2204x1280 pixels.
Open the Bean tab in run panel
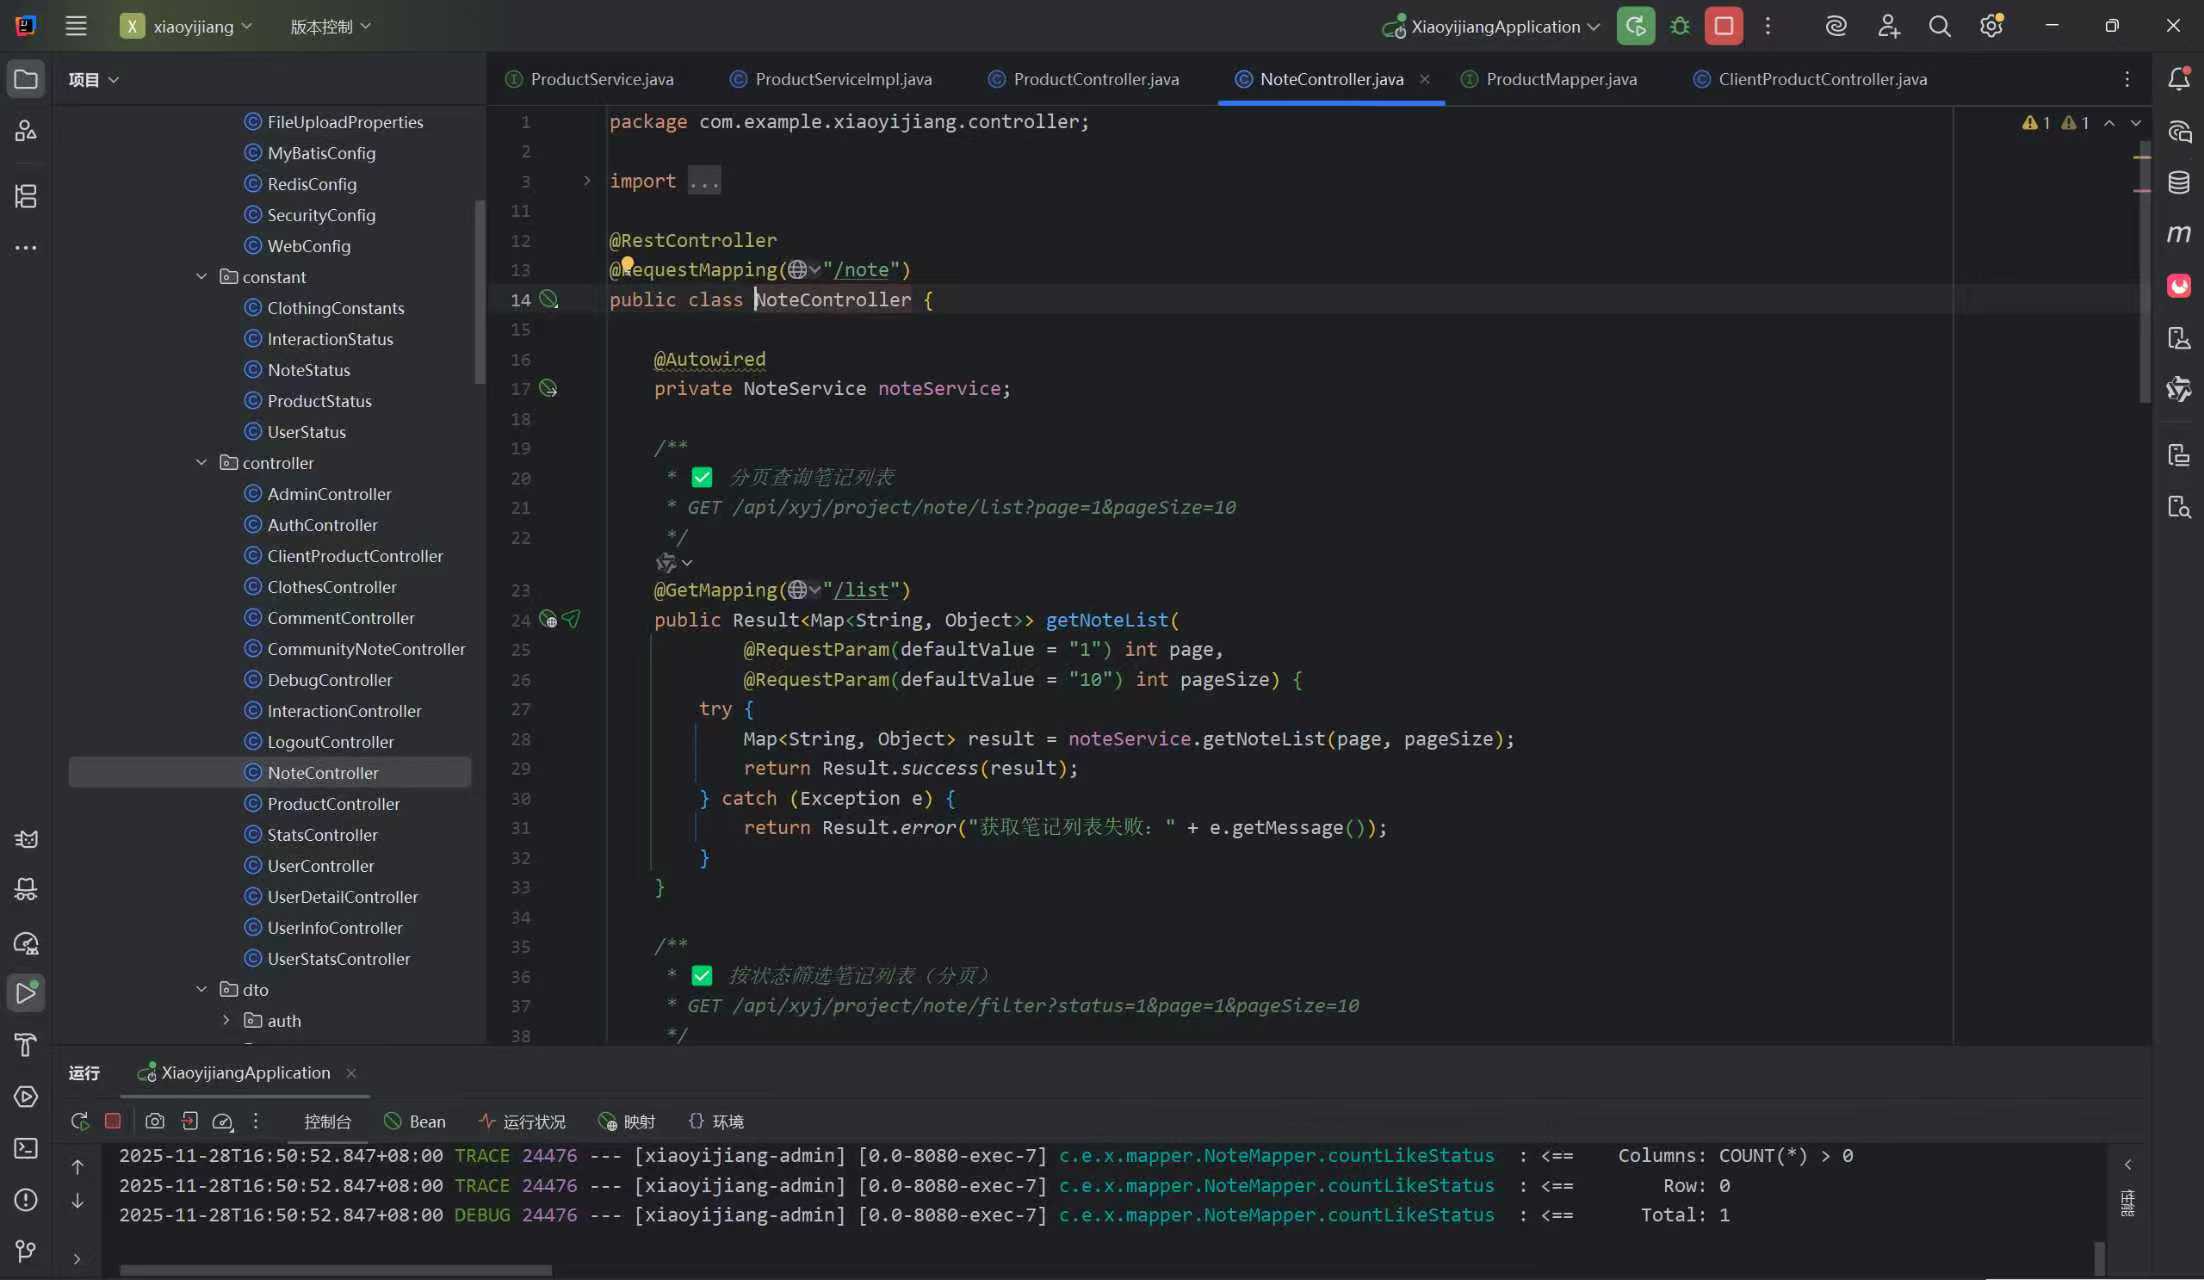pos(416,1121)
